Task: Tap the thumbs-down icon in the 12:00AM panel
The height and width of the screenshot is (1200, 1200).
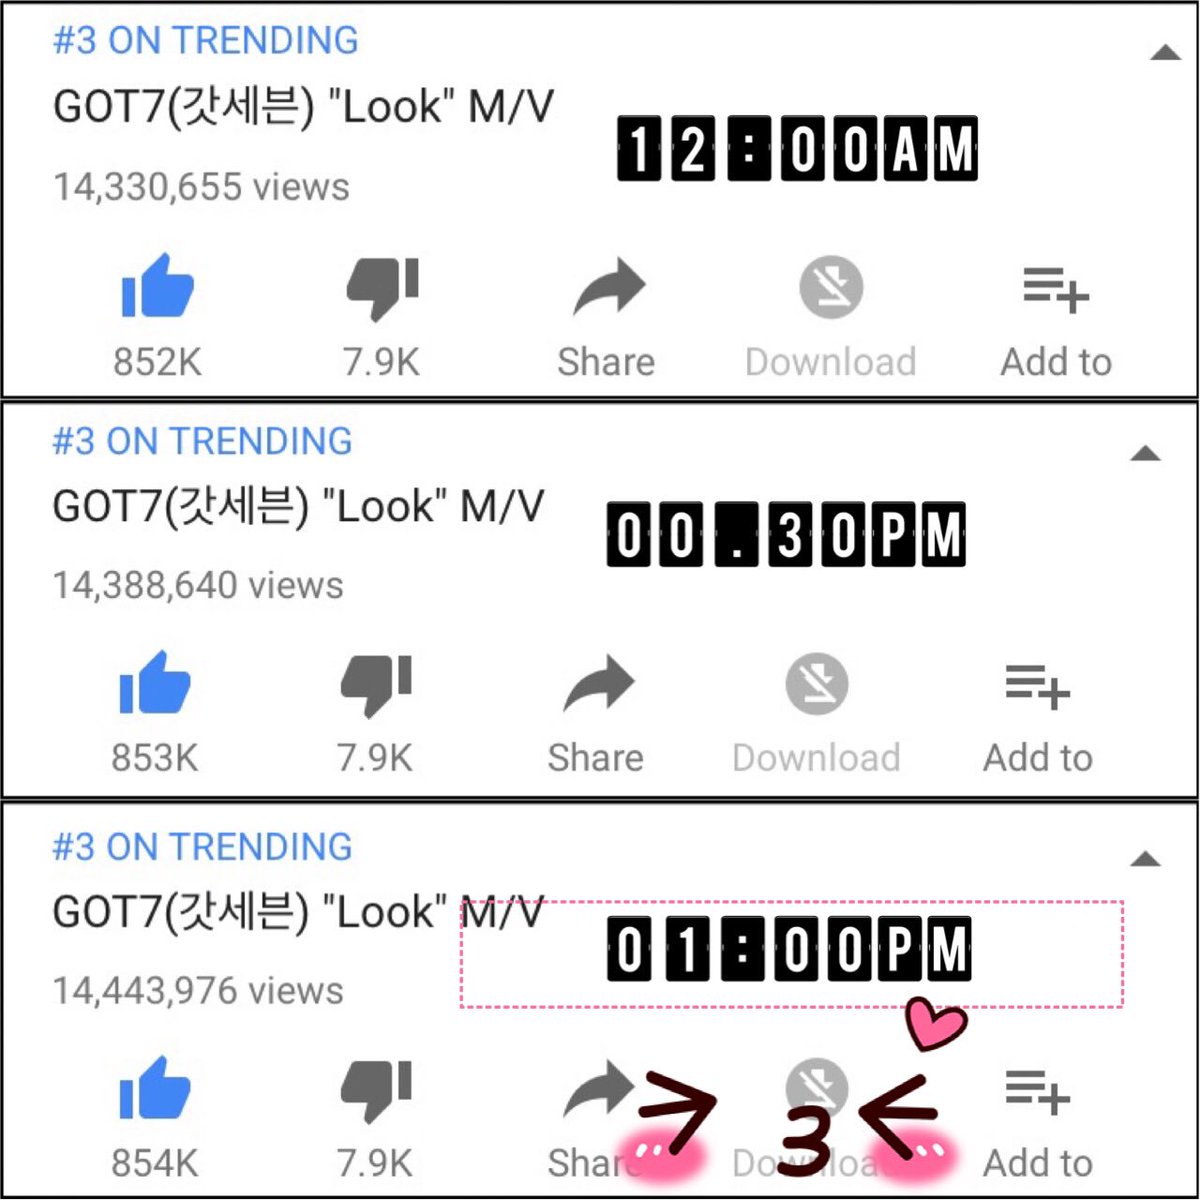Action: (381, 289)
